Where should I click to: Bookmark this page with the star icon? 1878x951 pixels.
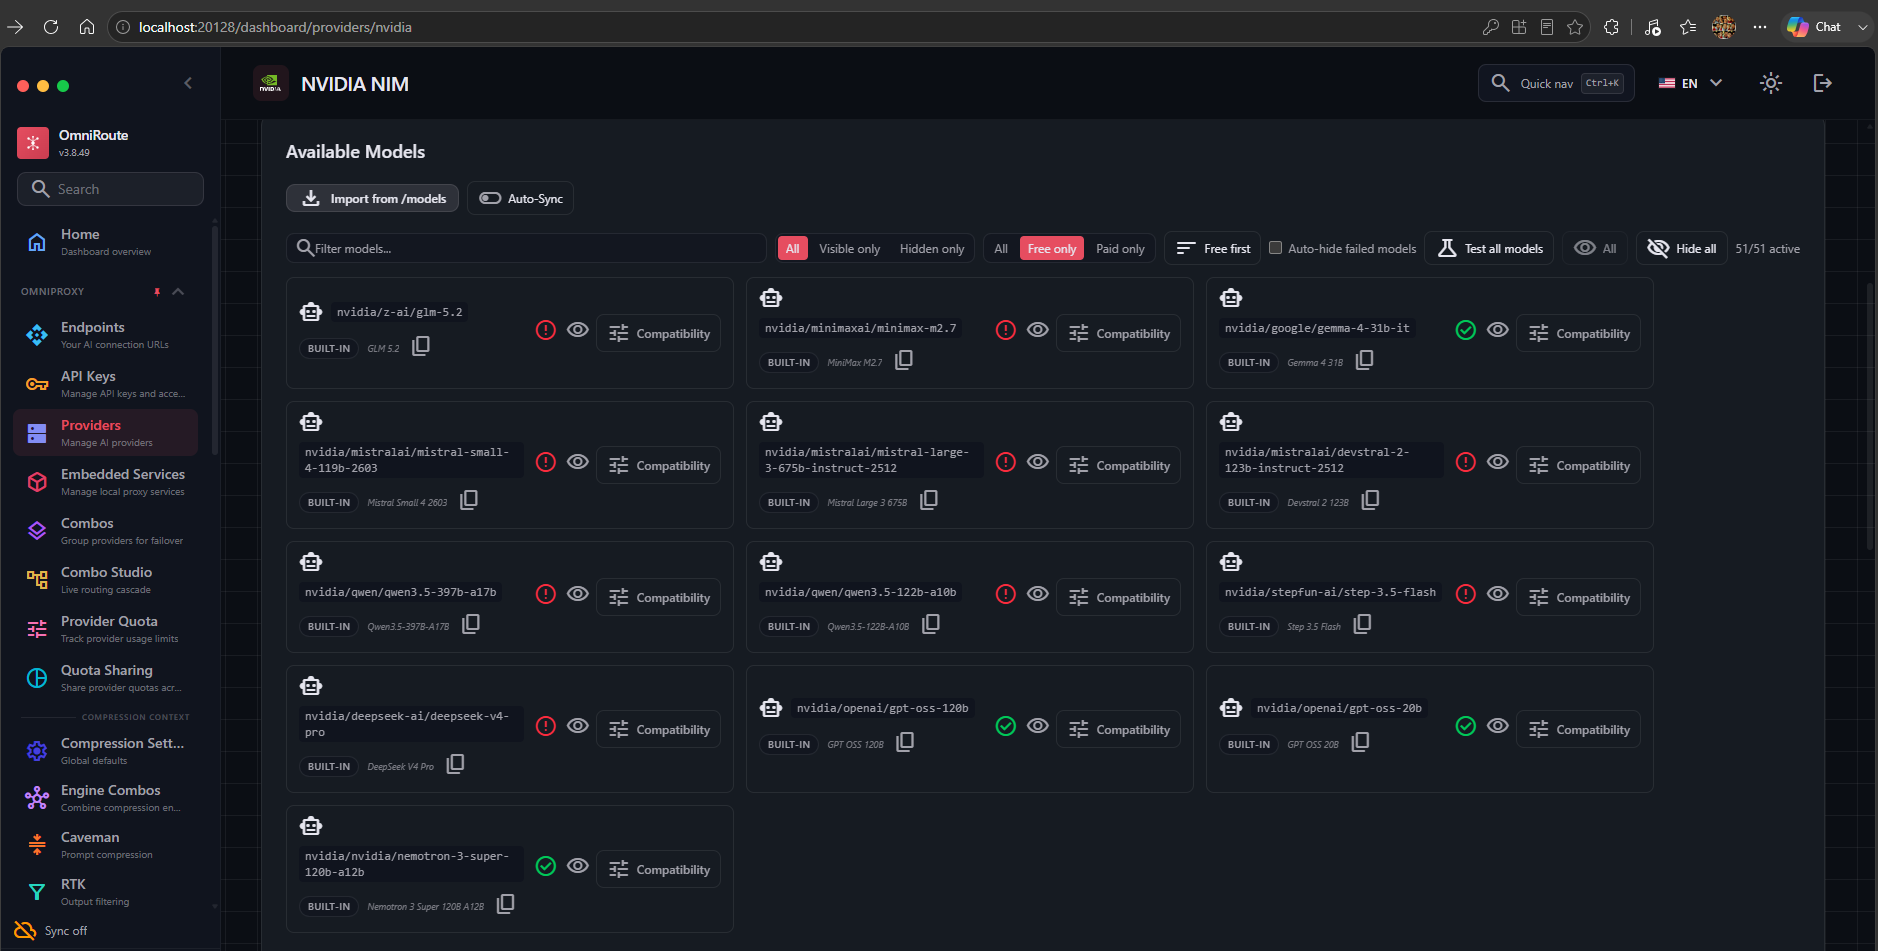point(1575,27)
